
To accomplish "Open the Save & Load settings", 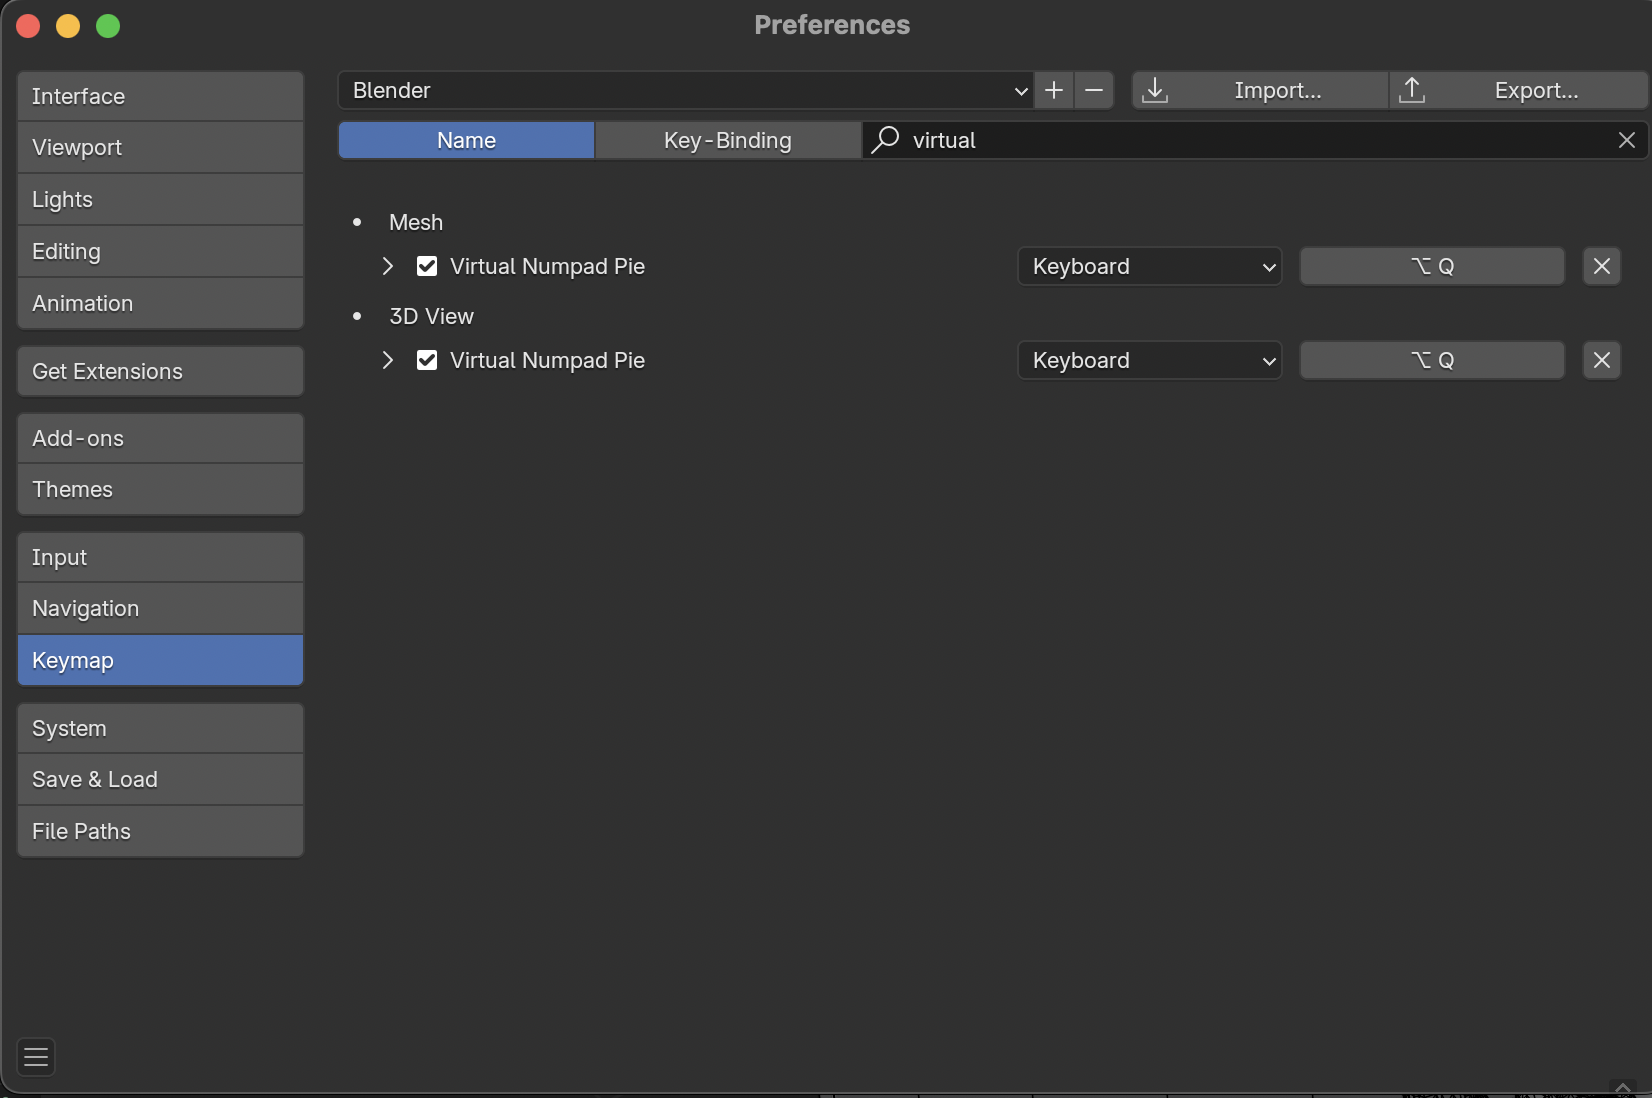I will click(x=159, y=779).
